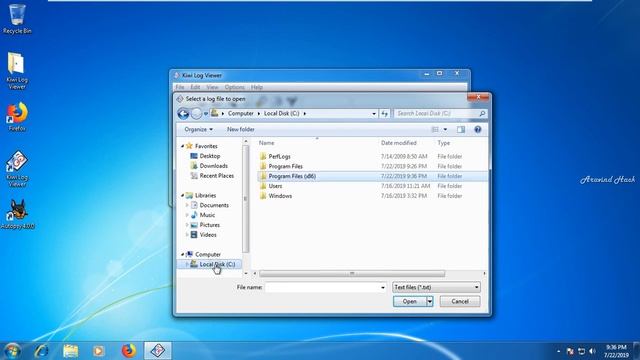This screenshot has height=360, width=640.
Task: Open the File menu in Kiwi Log Viewer
Action: [x=180, y=87]
